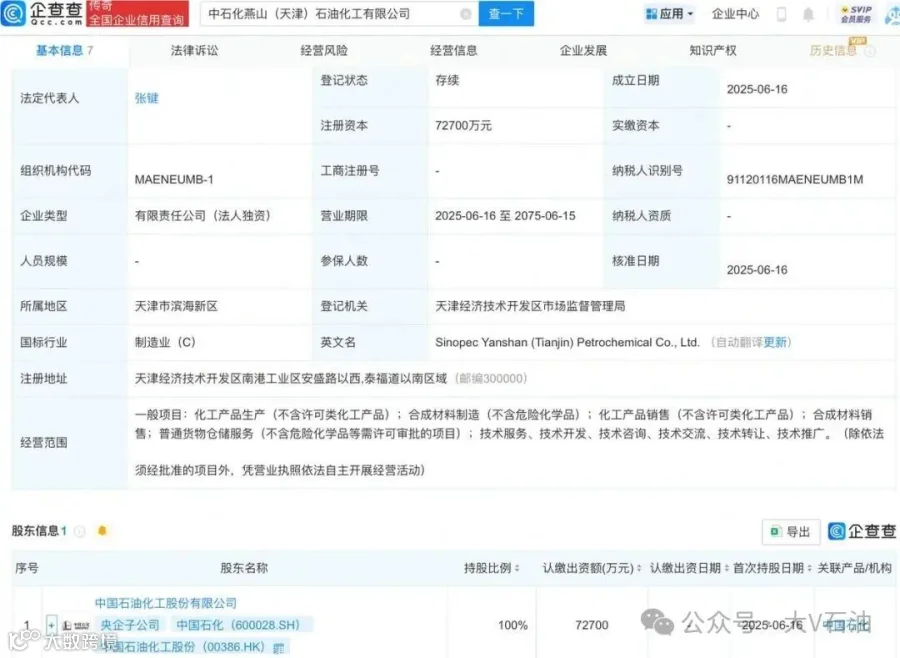Screen dimensions: 900x658
Task: Select the 国标行业 value 制造业（C）
Action: click(x=165, y=342)
